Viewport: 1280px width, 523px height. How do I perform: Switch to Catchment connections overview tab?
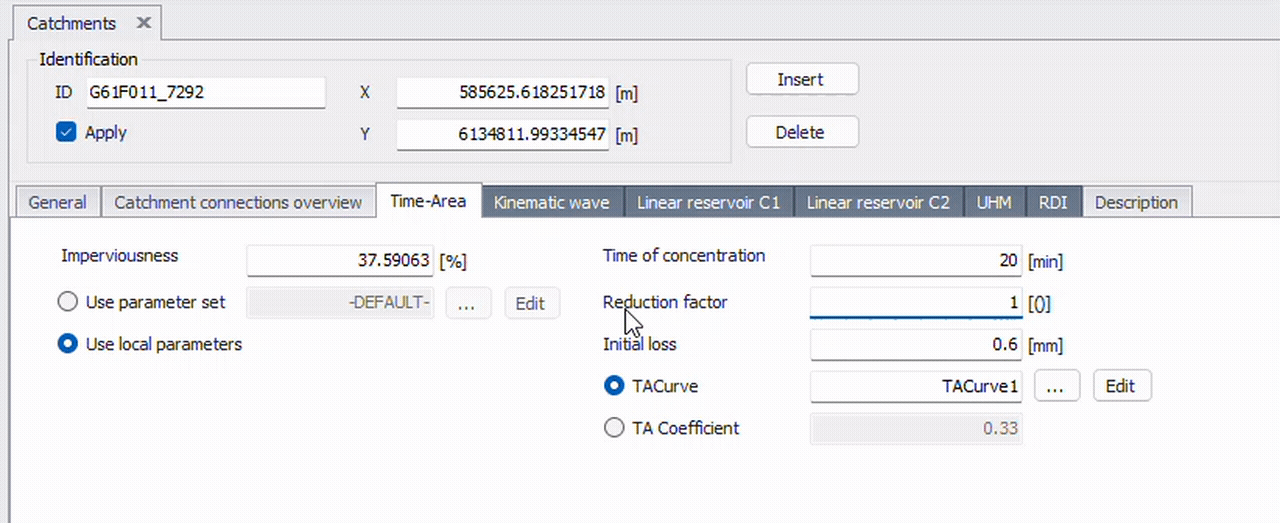(x=238, y=202)
